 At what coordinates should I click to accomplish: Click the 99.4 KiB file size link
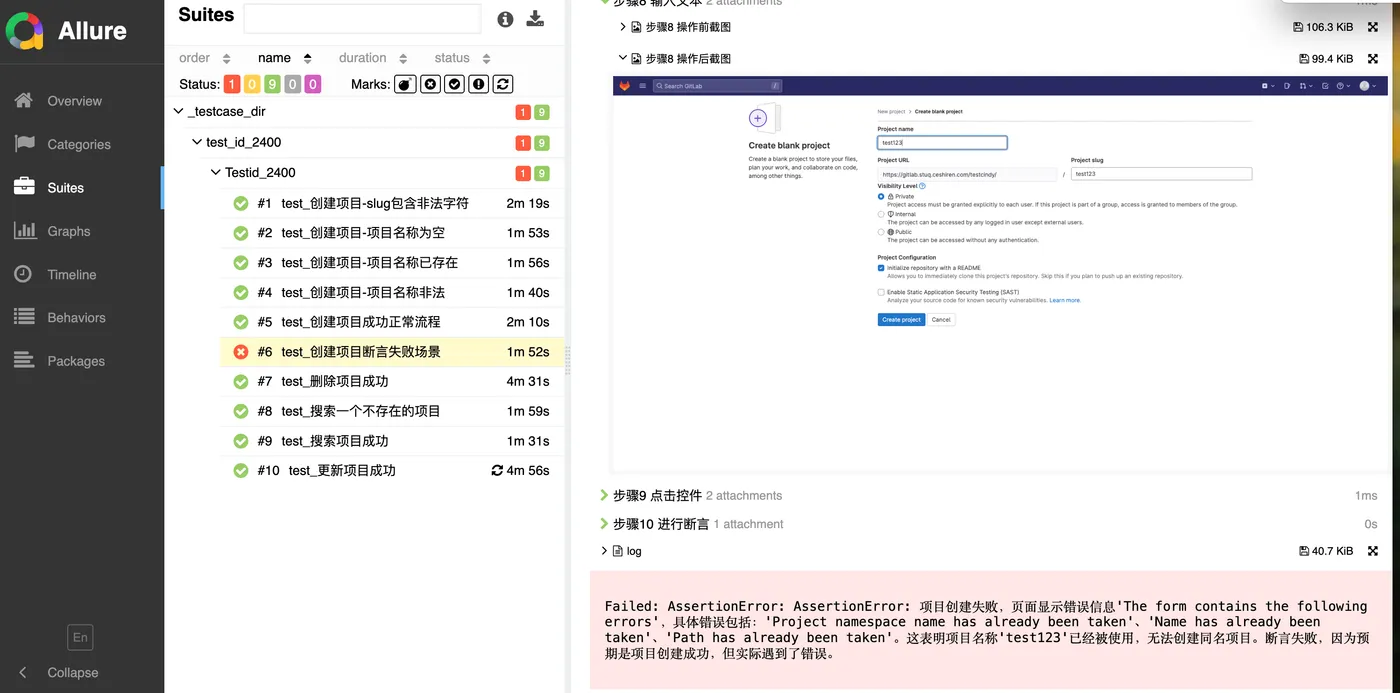click(x=1326, y=59)
